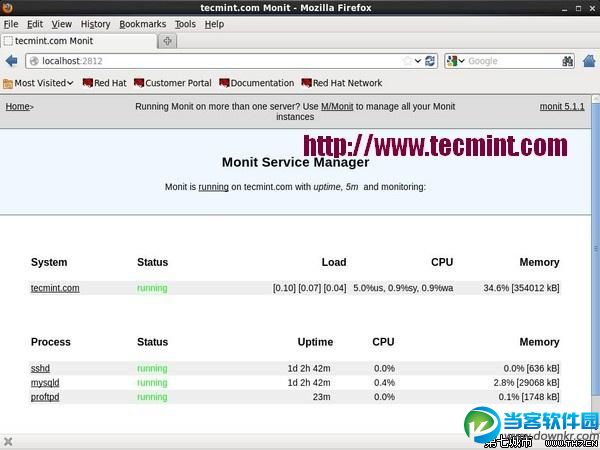Click the bookmark star icon in URL bar
The height and width of the screenshot is (450, 600).
coord(408,60)
